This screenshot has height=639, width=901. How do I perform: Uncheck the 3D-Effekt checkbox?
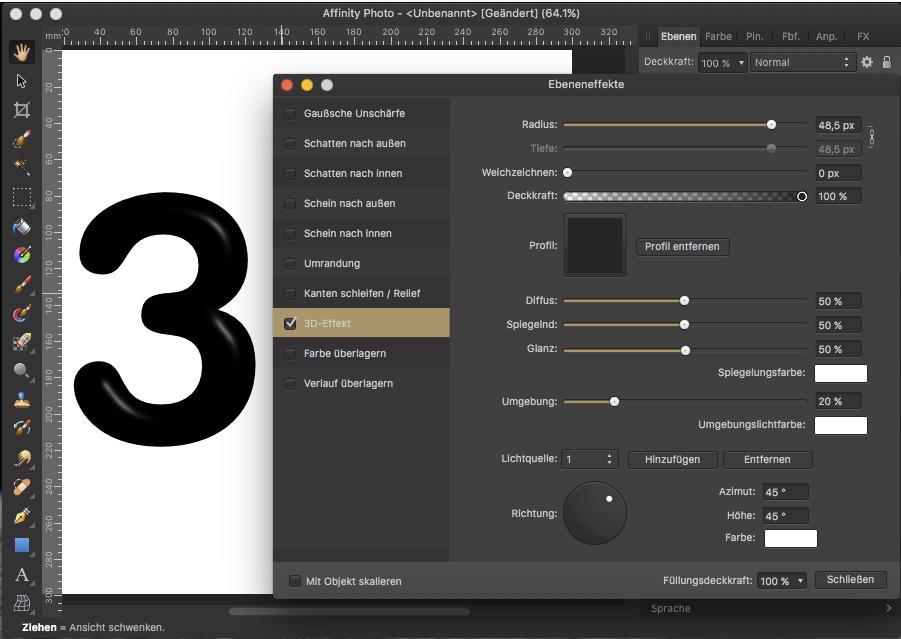[290, 323]
